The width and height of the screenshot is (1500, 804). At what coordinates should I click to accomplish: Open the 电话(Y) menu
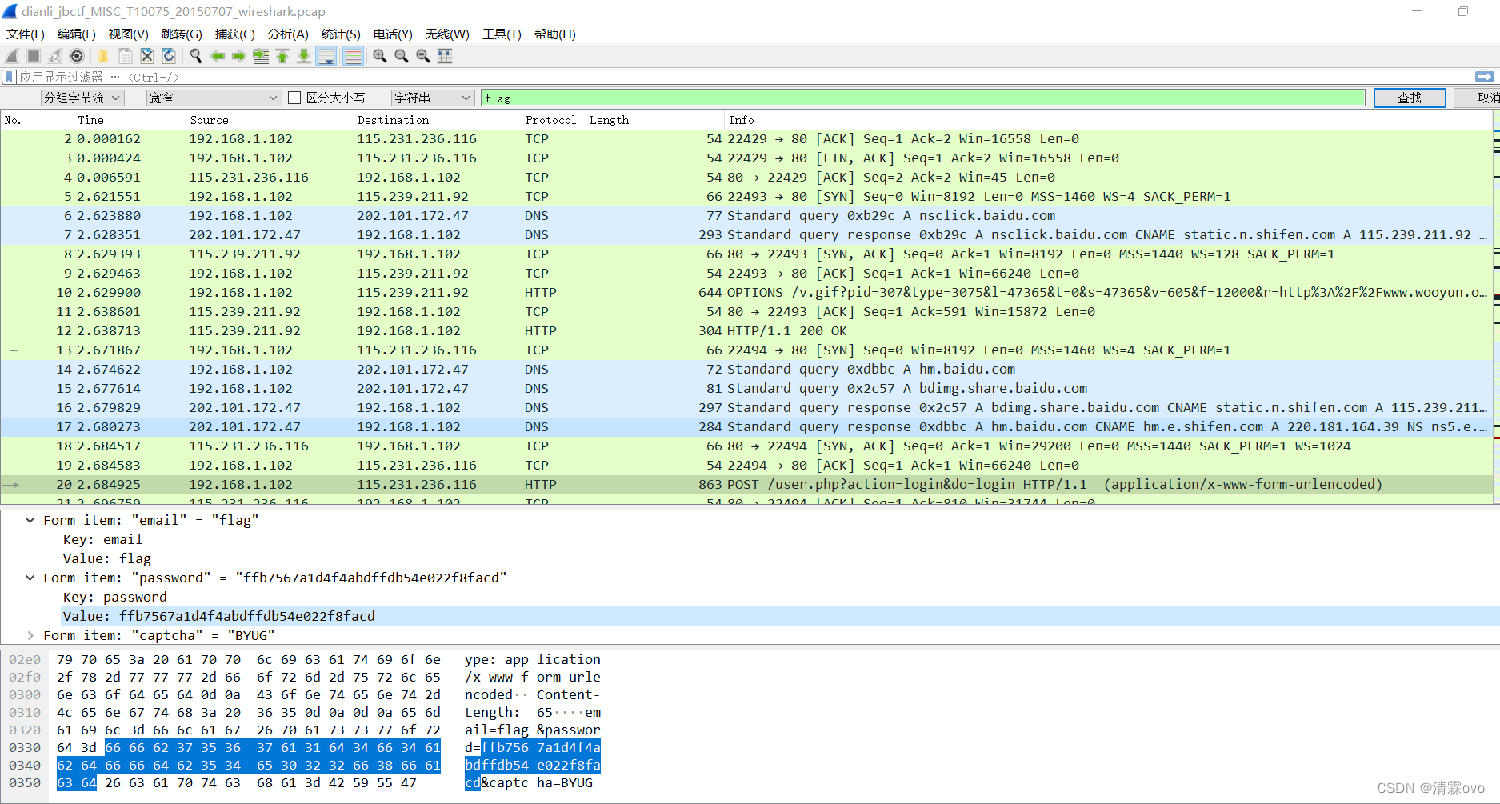(x=393, y=34)
